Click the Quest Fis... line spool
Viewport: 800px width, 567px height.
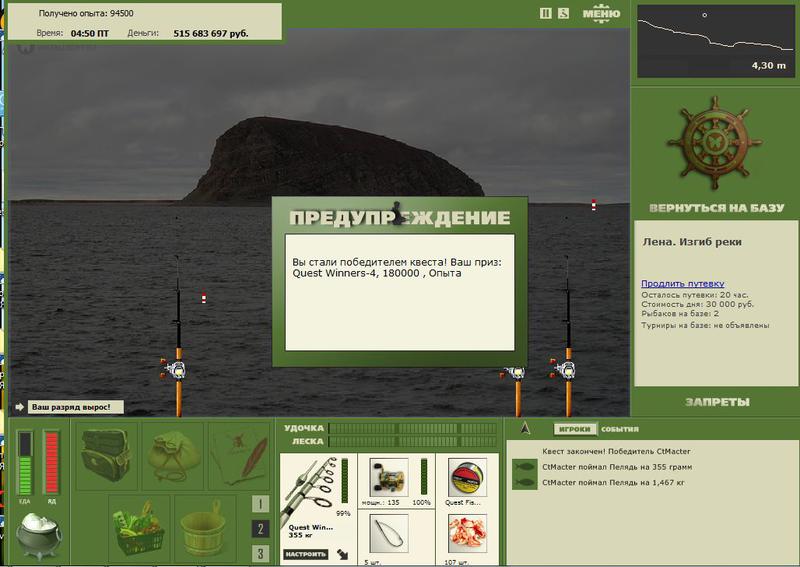pyautogui.click(x=467, y=477)
